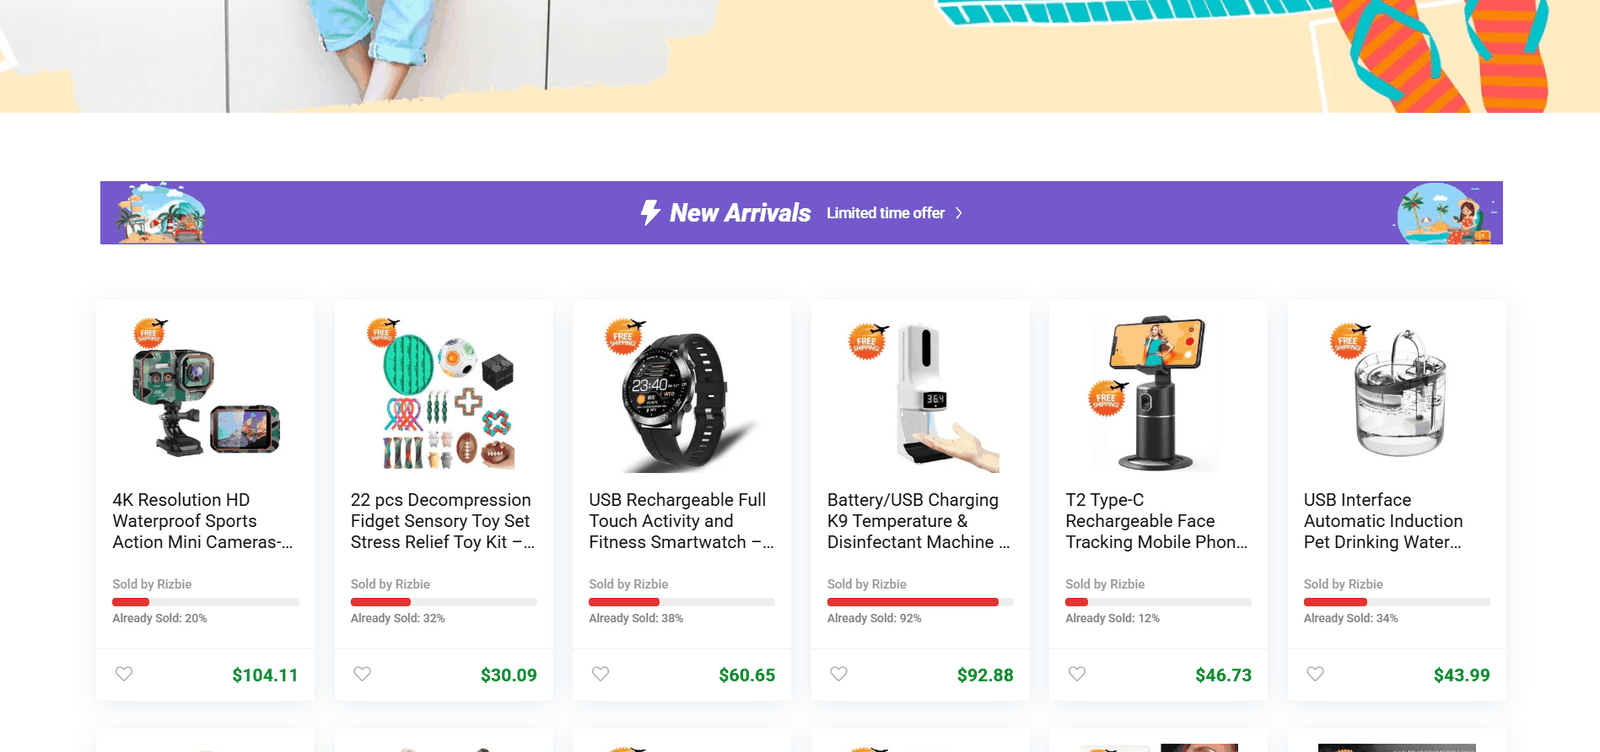Open 22 pcs Decompression Fidget Toy title
The width and height of the screenshot is (1600, 752).
[x=443, y=521]
